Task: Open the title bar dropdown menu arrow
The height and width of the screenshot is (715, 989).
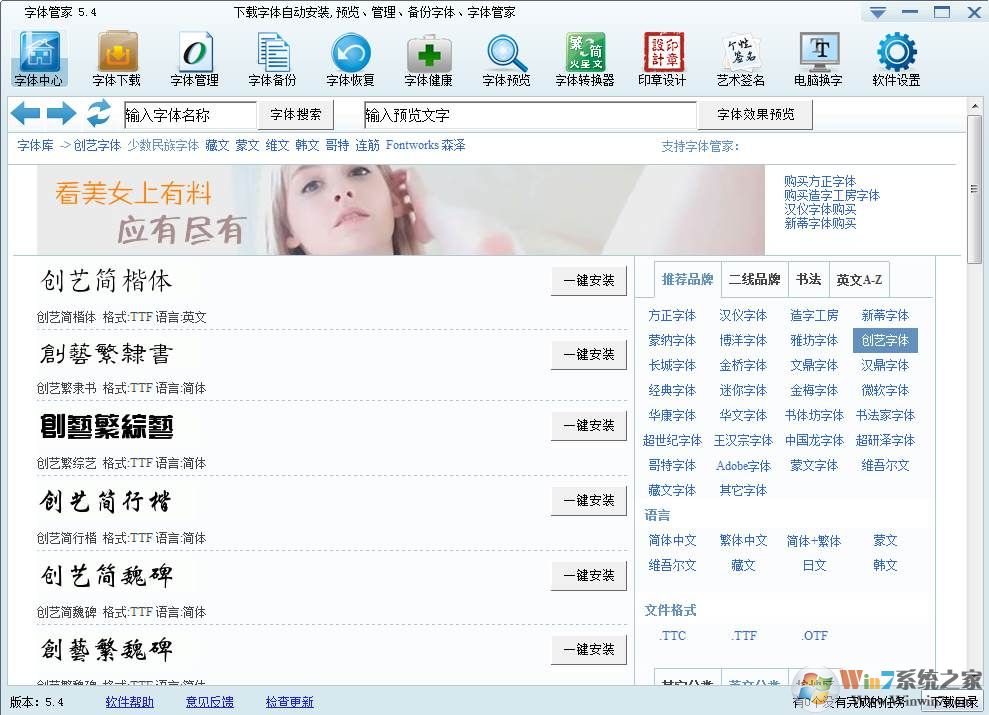Action: [x=877, y=13]
